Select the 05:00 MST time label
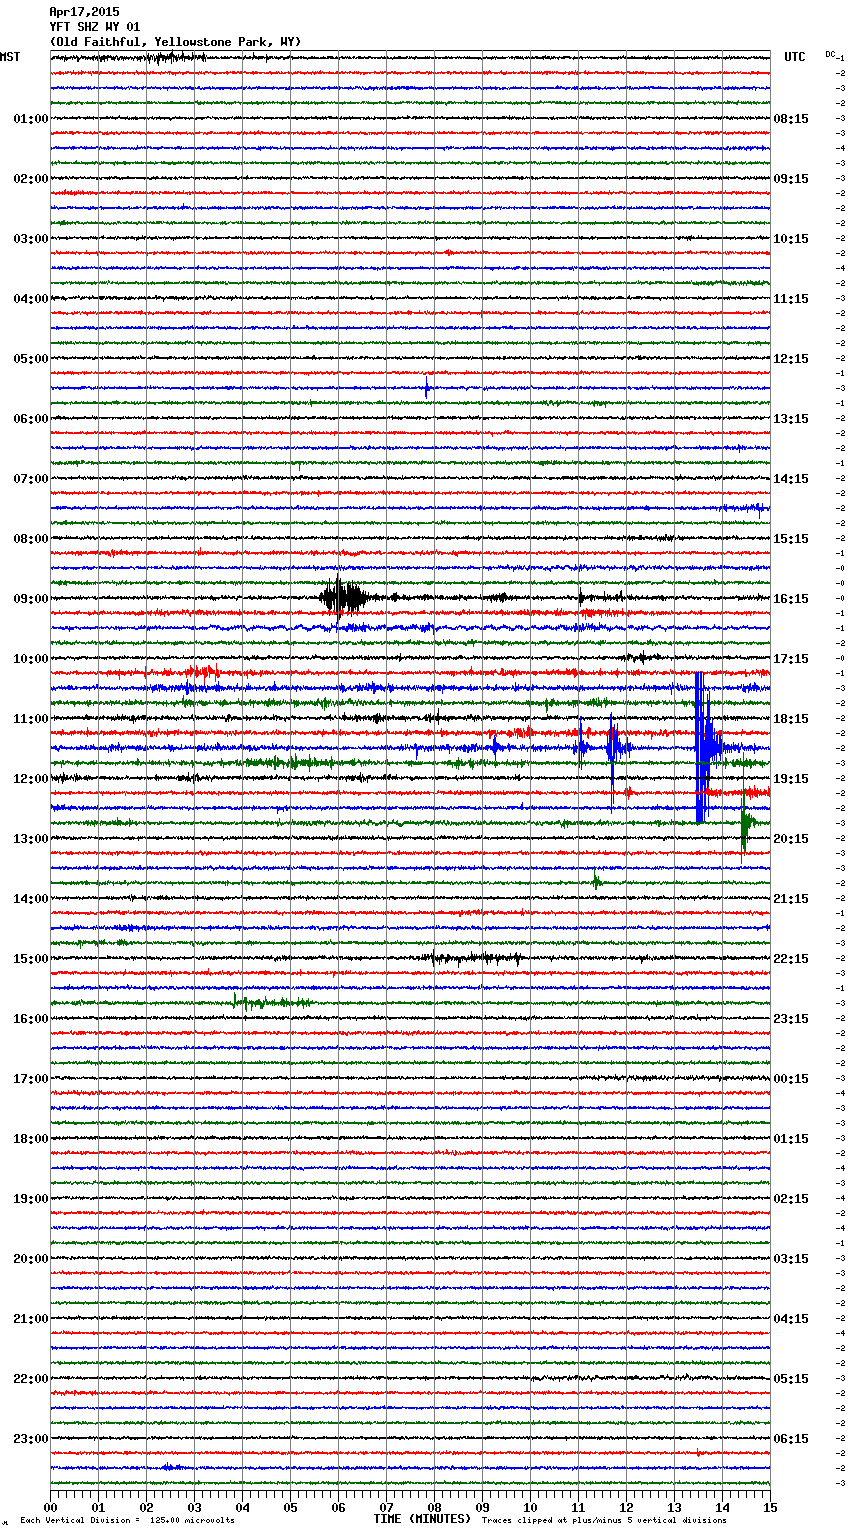The image size is (850, 1534). [x=30, y=359]
